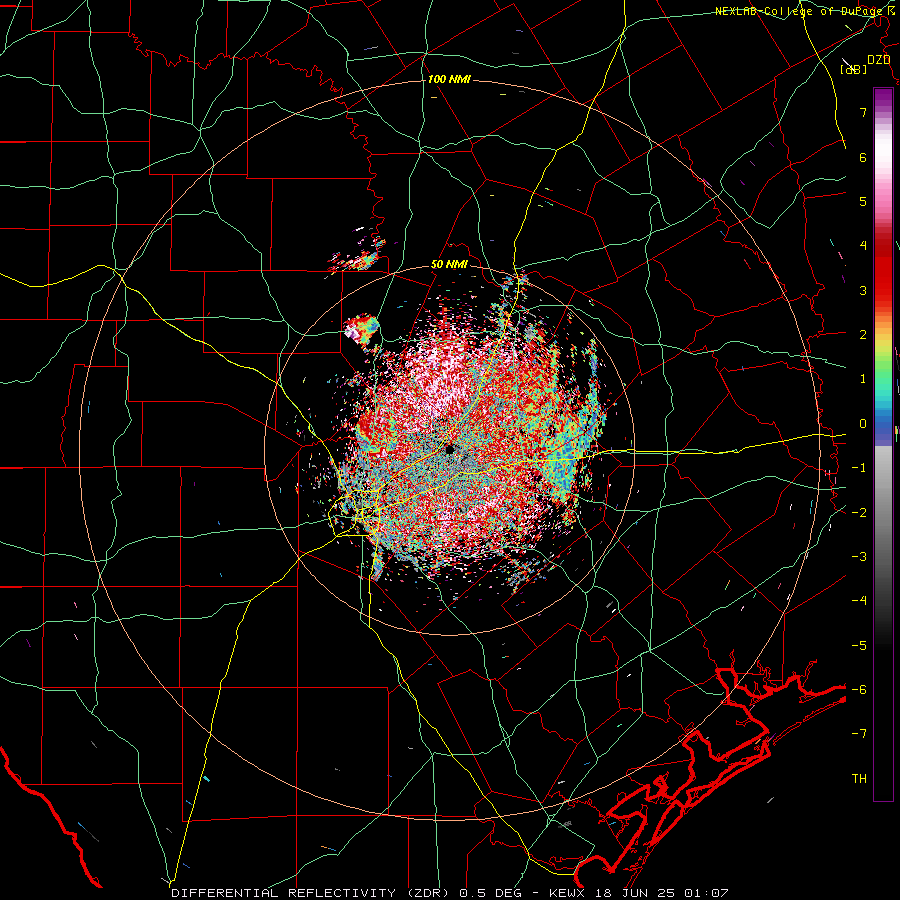Click the "0" value on the dB scale
The image size is (900, 900).
pos(863,424)
